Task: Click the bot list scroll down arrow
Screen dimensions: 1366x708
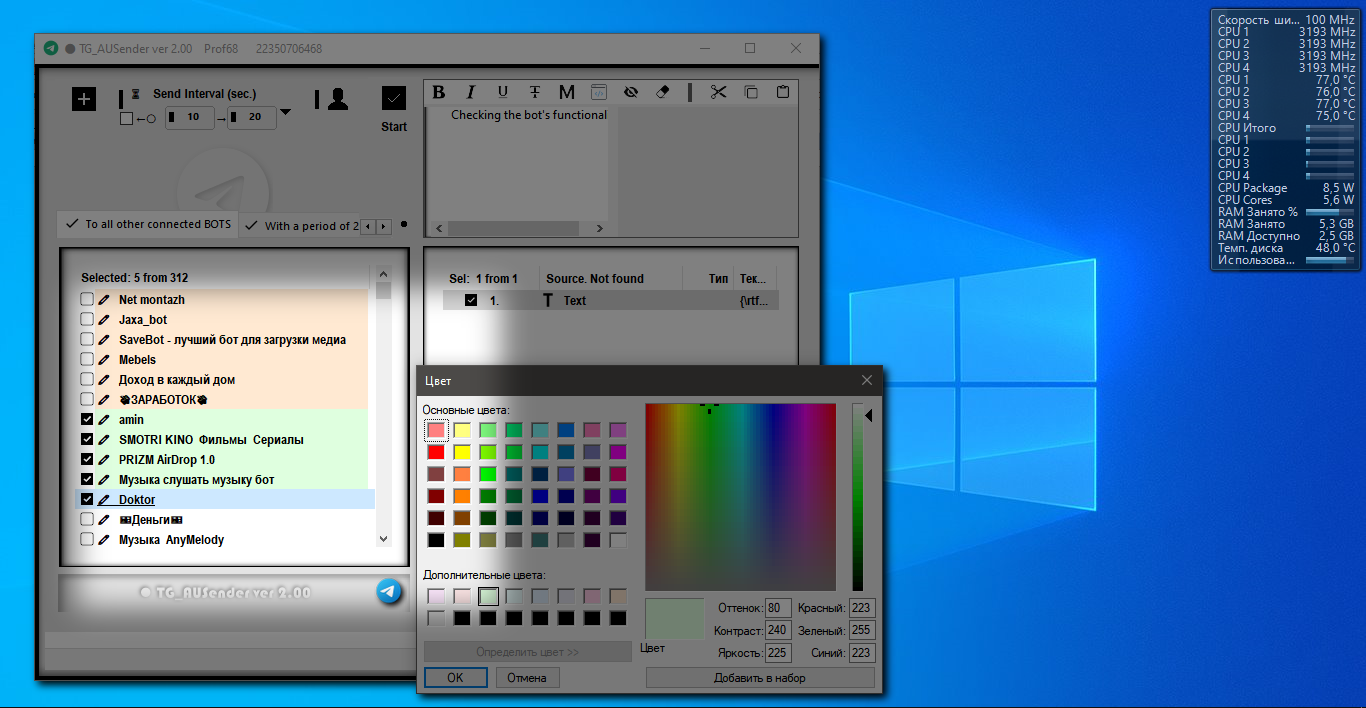Action: pos(383,539)
